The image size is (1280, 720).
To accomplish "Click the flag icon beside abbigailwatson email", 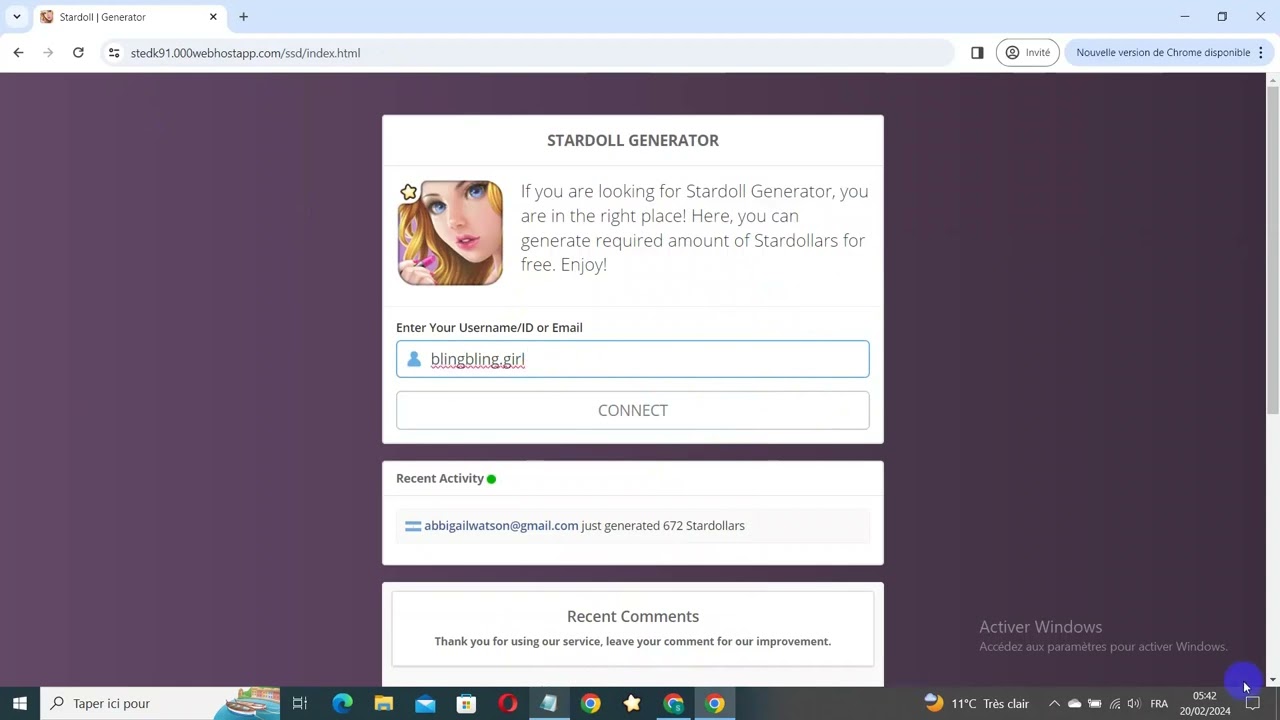I will 413,526.
